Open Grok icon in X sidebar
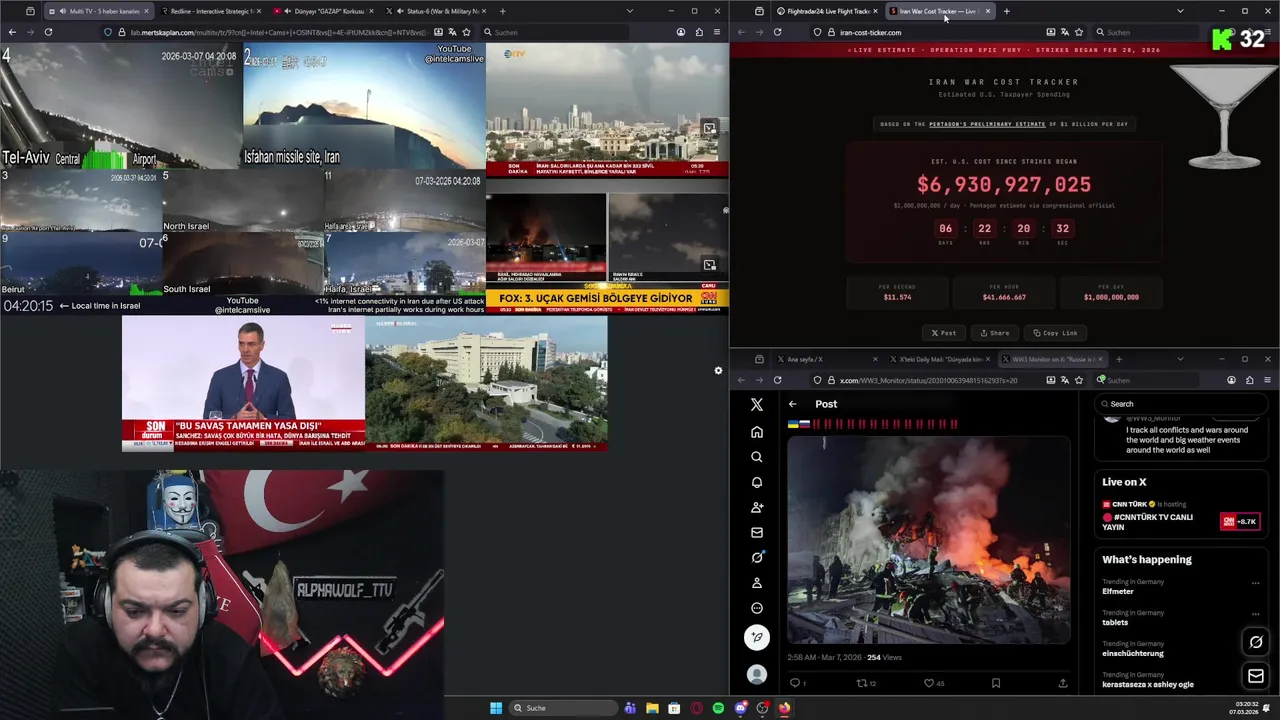Image resolution: width=1280 pixels, height=720 pixels. pos(757,557)
